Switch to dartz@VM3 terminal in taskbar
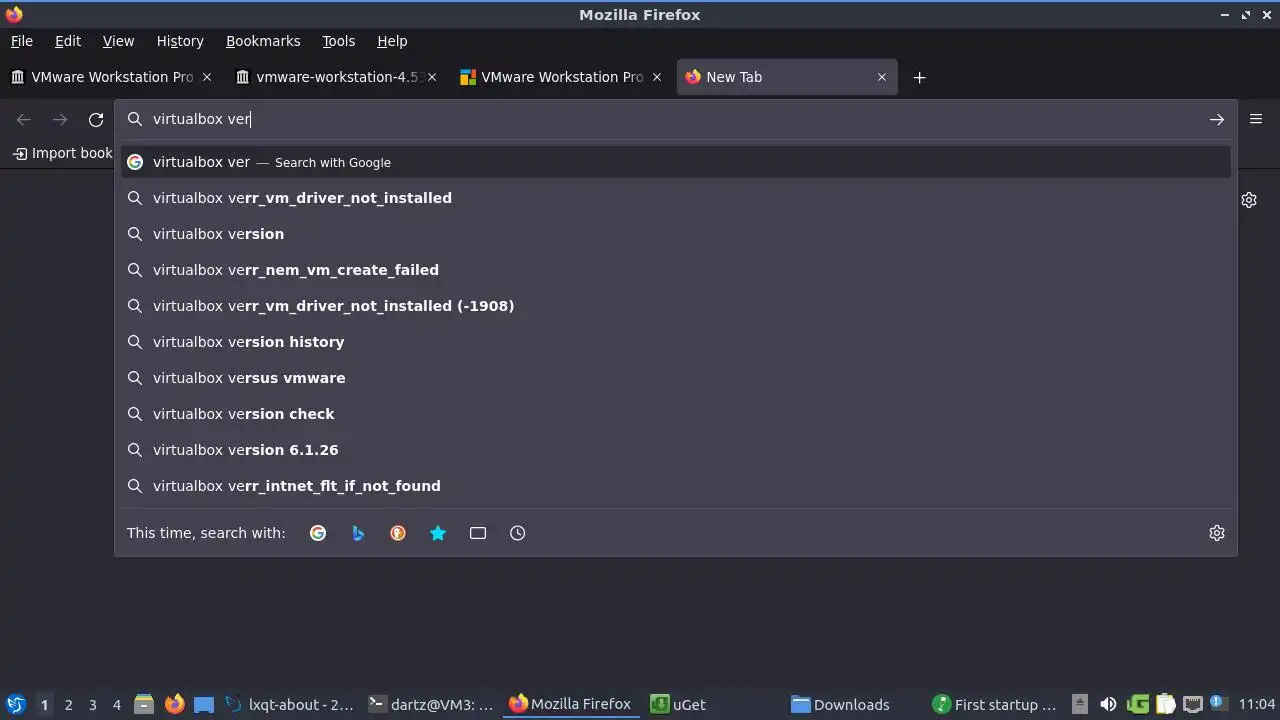This screenshot has width=1280, height=720. 432,704
